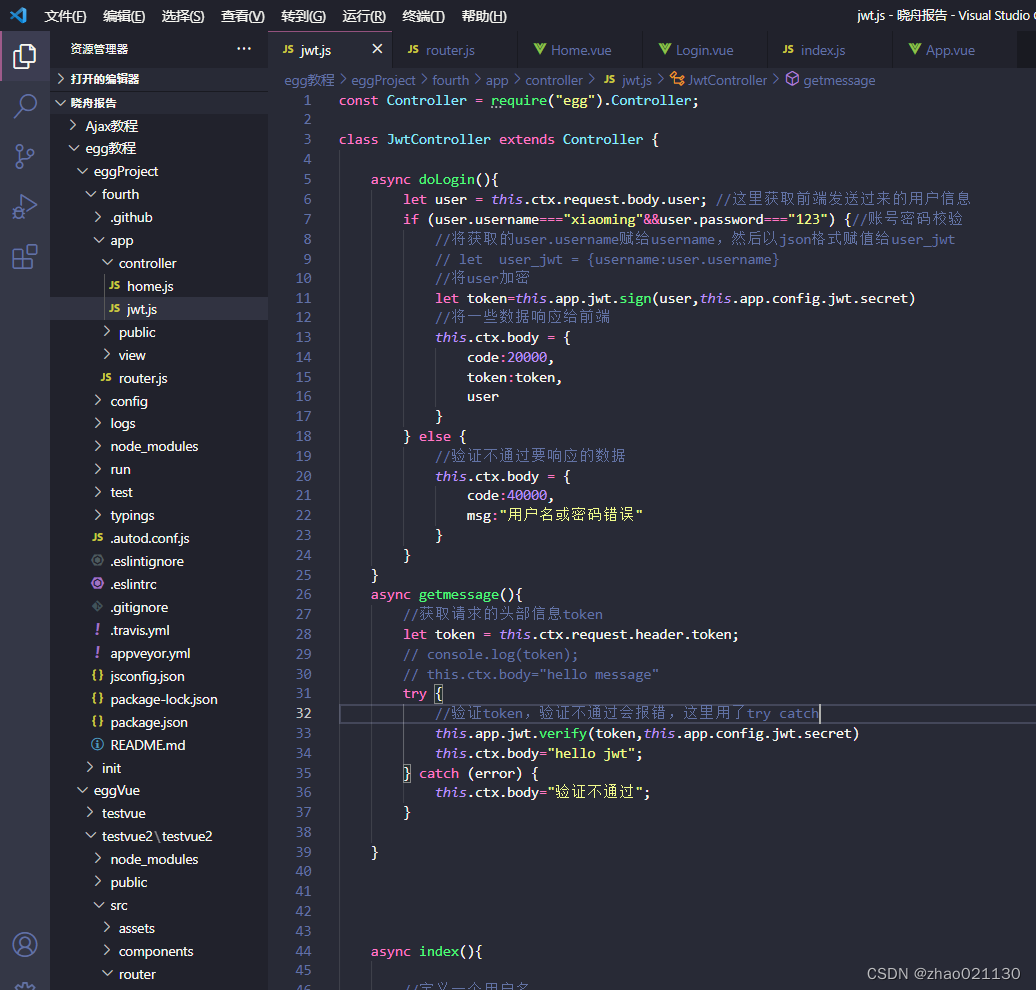Open explorer's more actions ellipsis
1036x990 pixels.
point(244,49)
